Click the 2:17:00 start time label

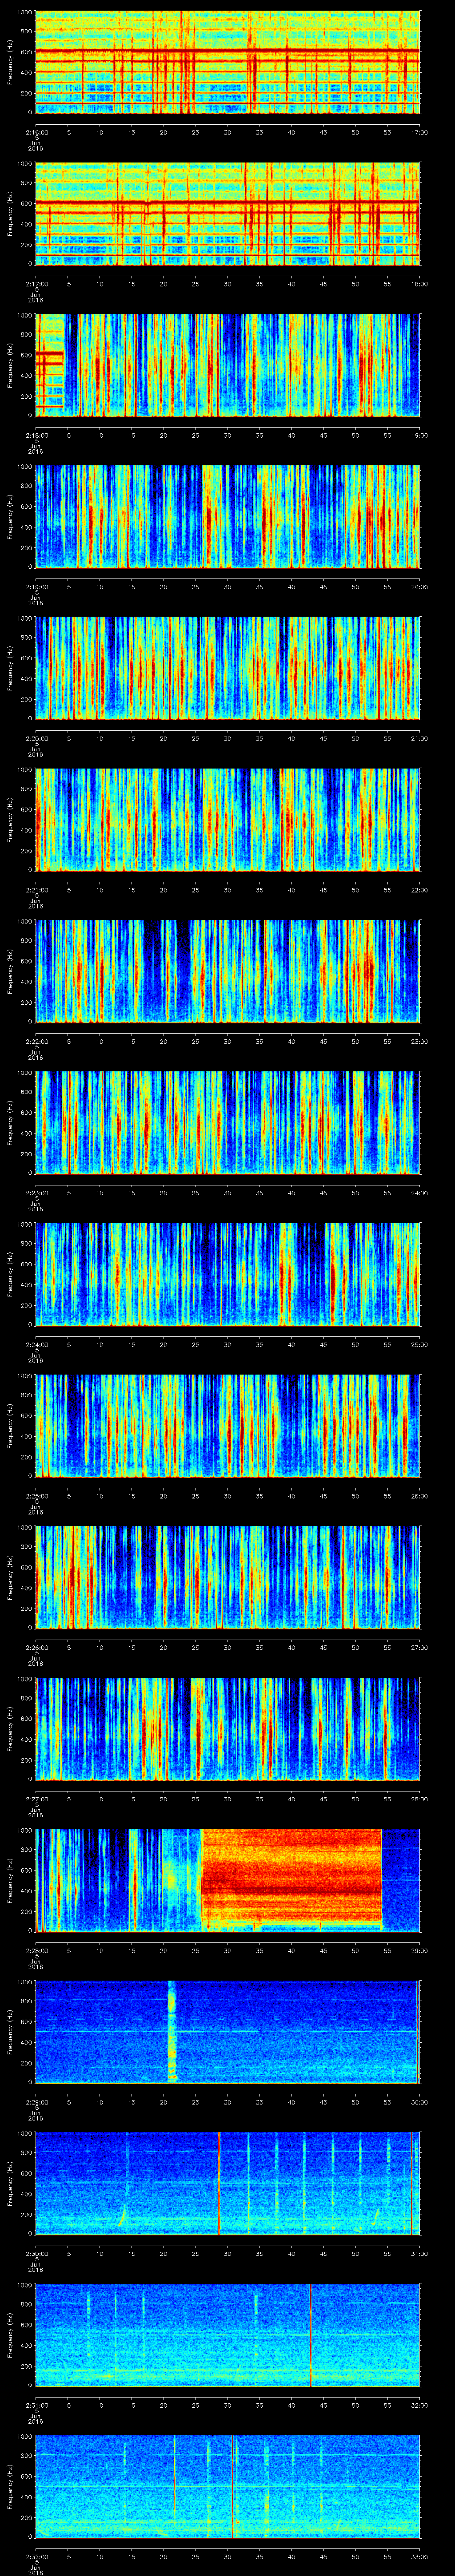[x=36, y=284]
